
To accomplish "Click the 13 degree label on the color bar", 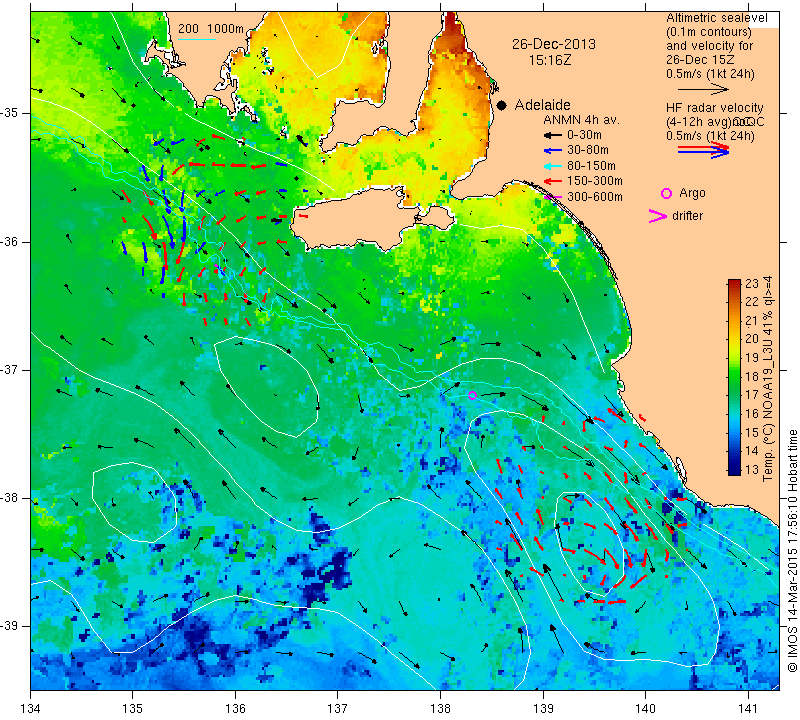I will 752,469.
